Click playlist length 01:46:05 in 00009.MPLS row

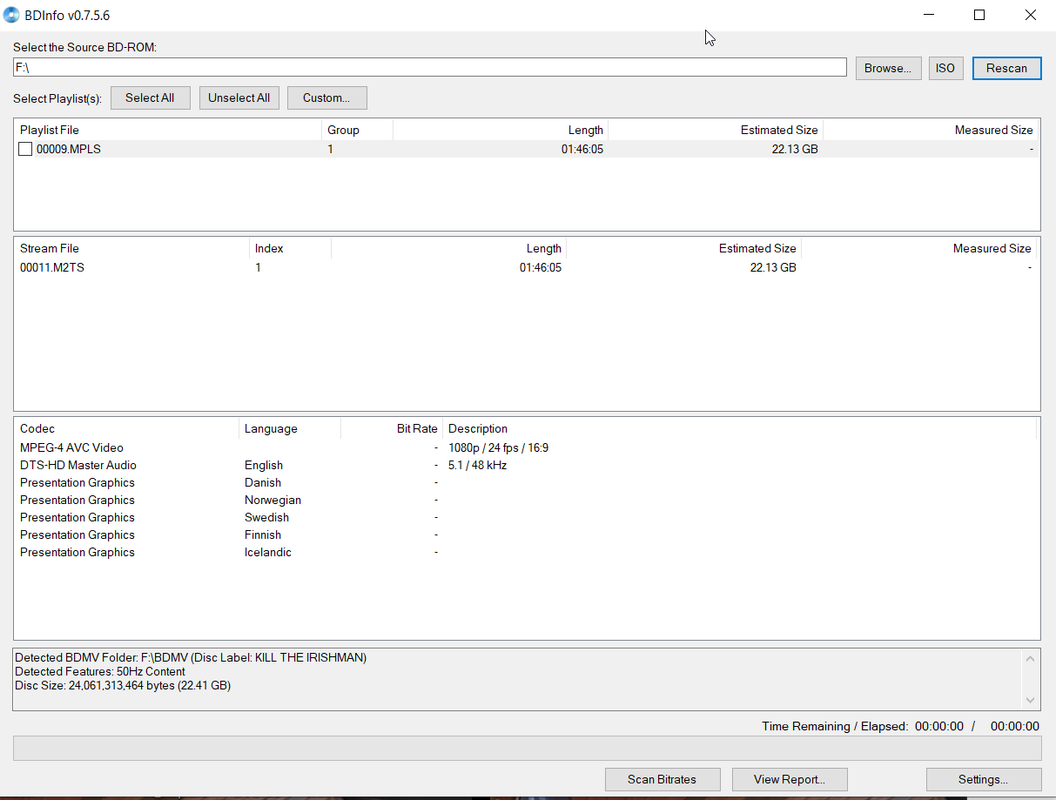pos(583,149)
